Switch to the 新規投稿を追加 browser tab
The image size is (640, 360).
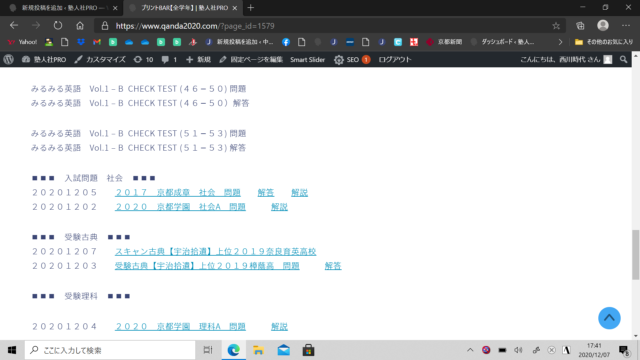click(x=63, y=8)
